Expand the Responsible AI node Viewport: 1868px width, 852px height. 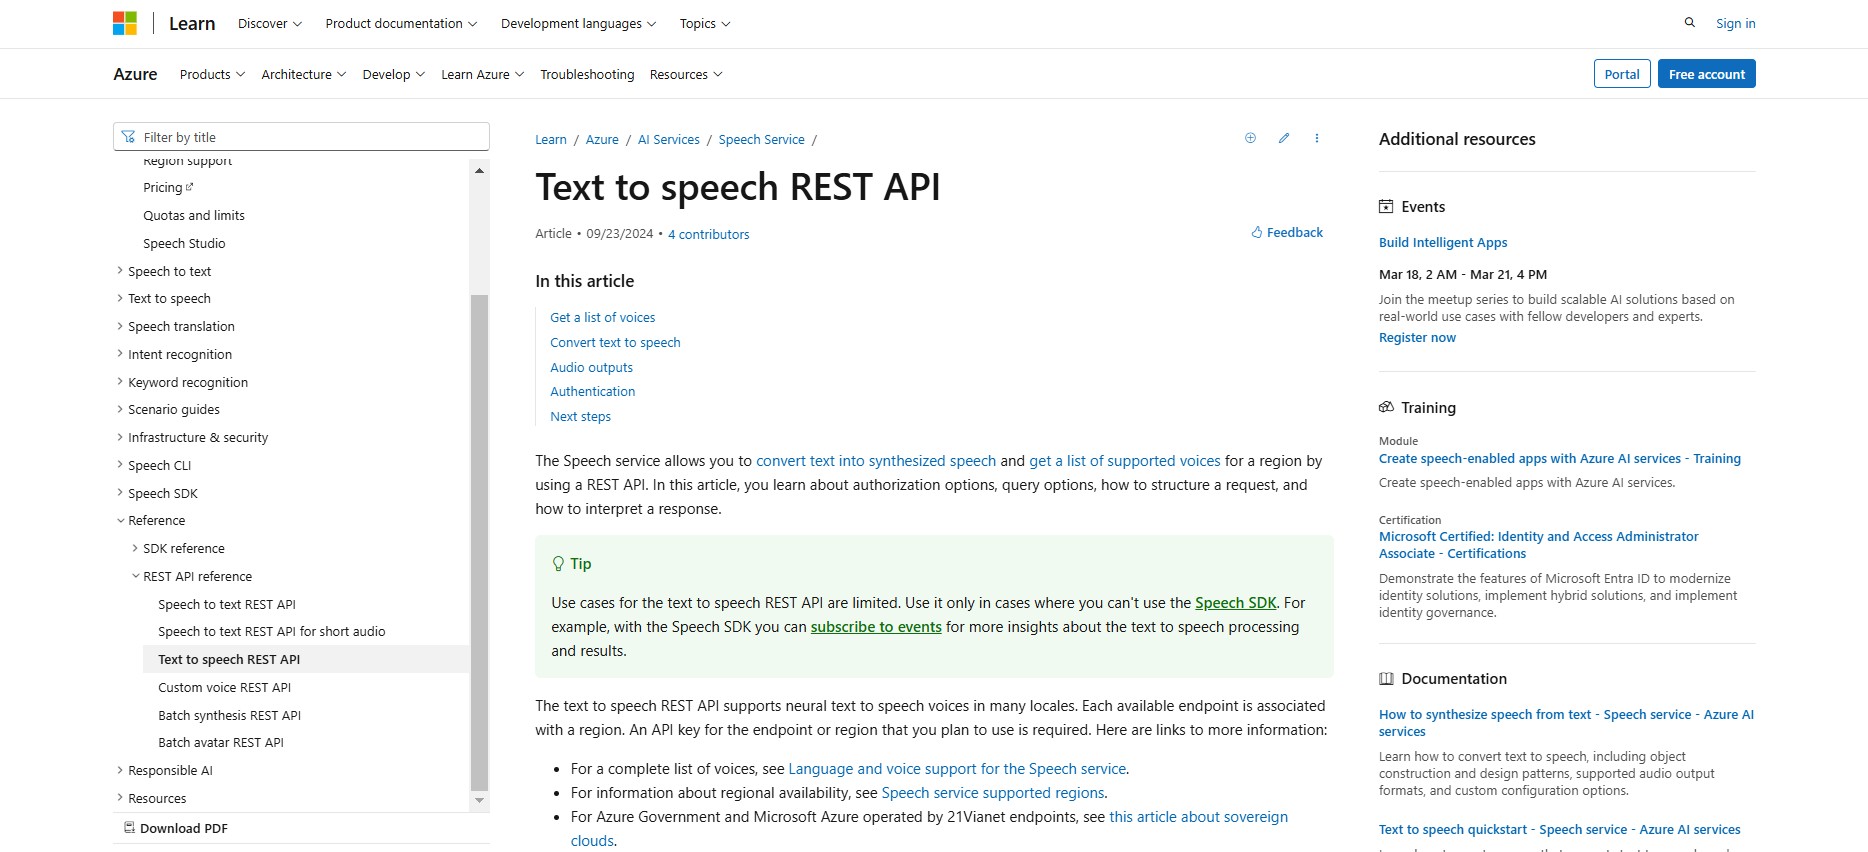120,770
